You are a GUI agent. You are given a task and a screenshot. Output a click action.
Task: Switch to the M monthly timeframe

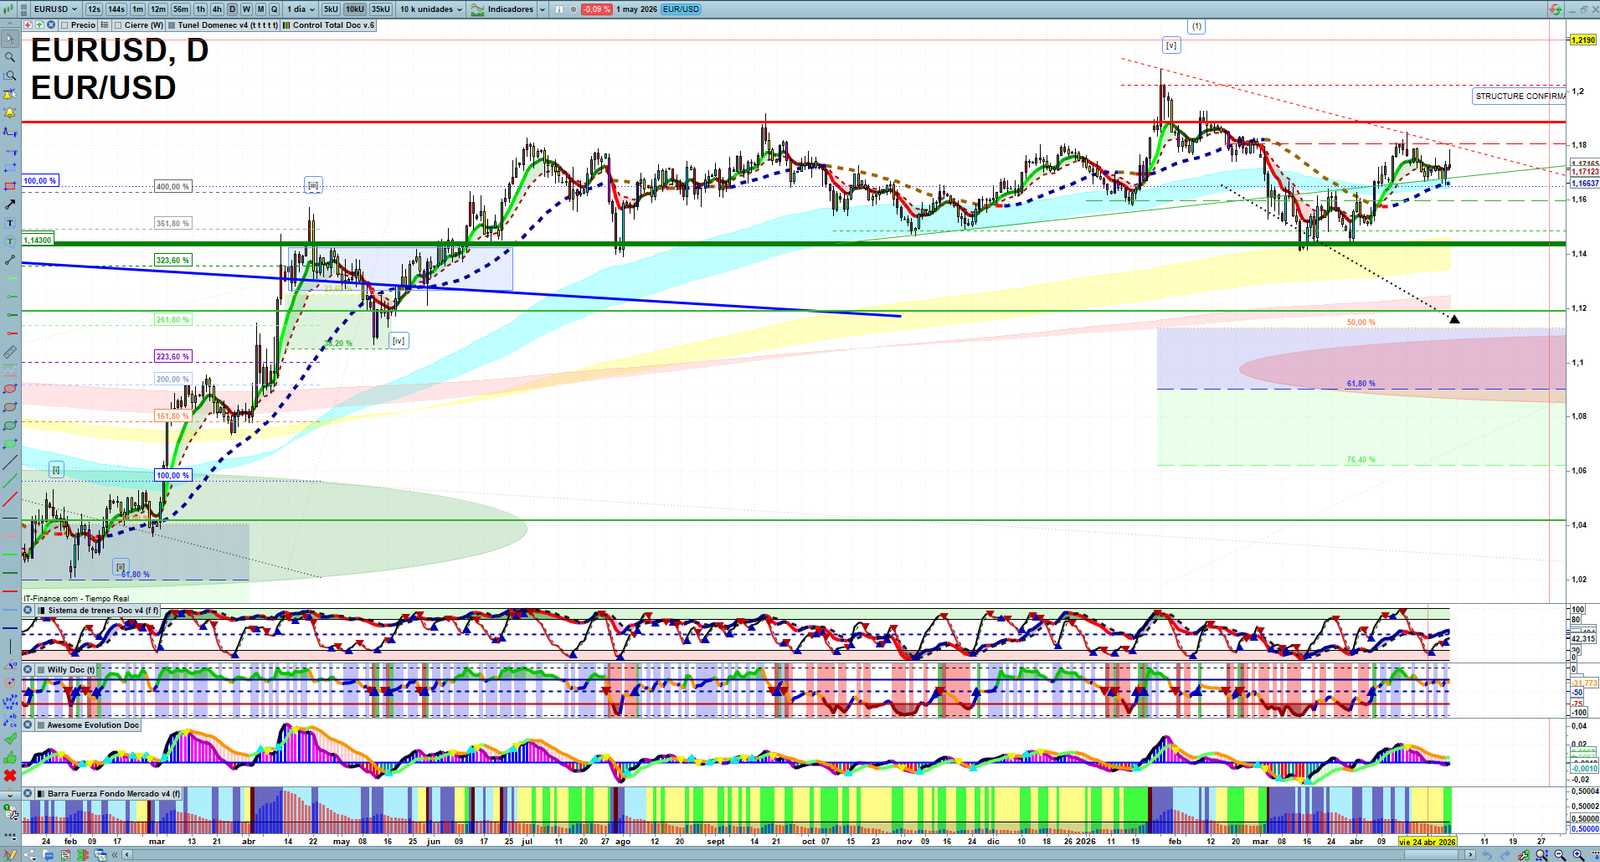pyautogui.click(x=260, y=9)
